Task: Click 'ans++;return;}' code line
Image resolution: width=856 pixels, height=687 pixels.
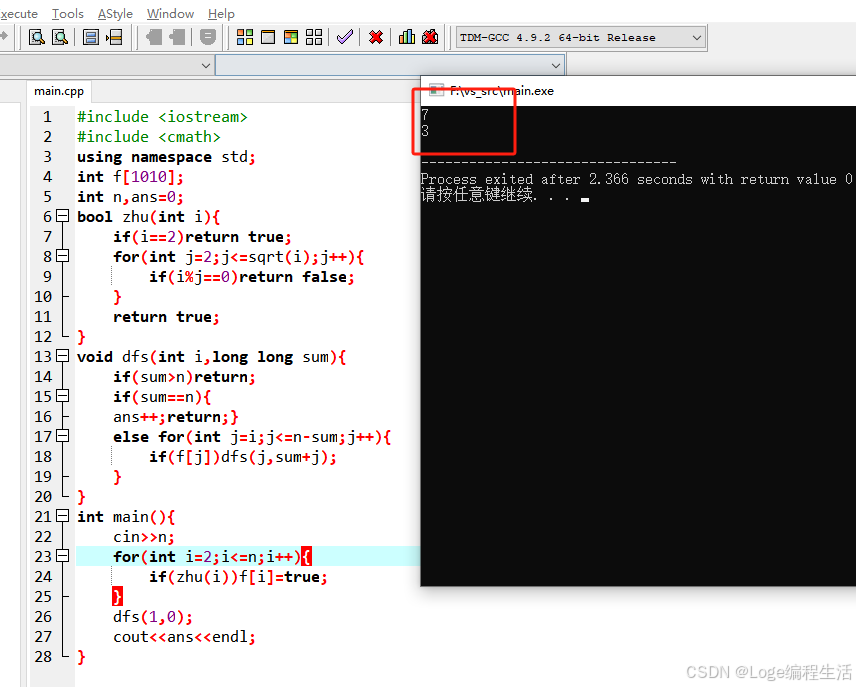Action: click(x=176, y=417)
